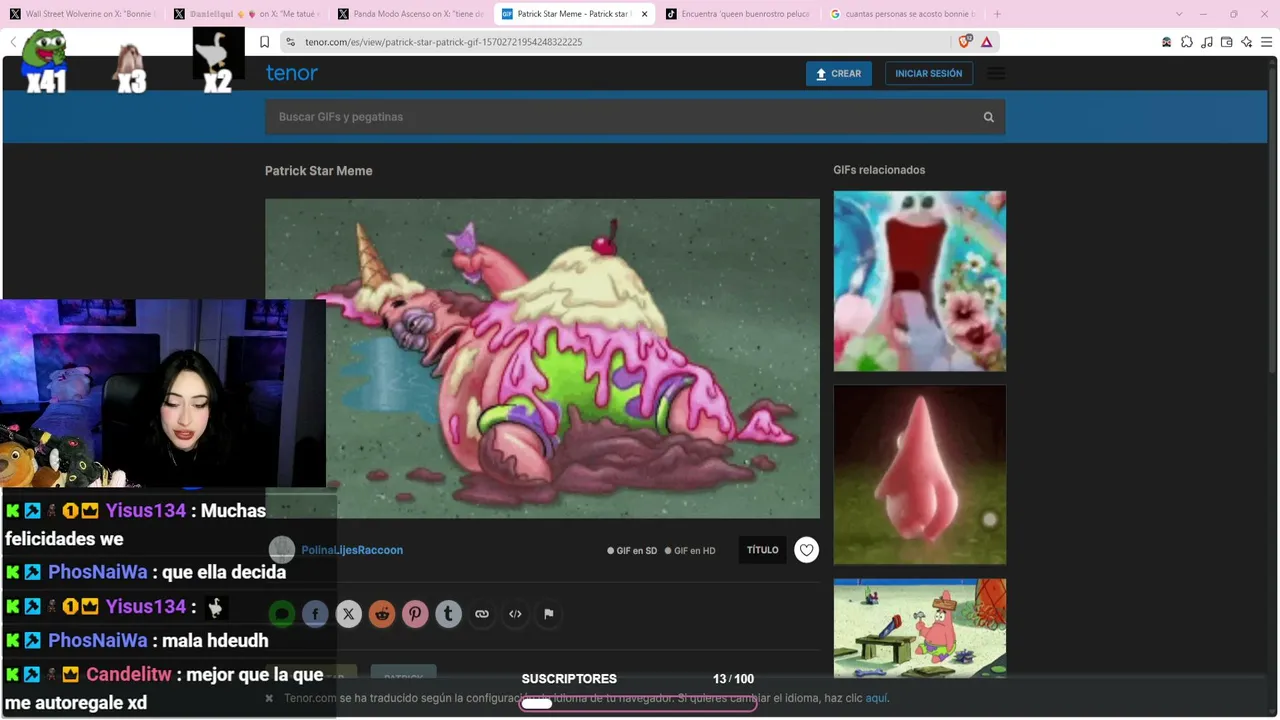This screenshot has height=720, width=1280.
Task: Share the GIF on X
Action: pos(348,614)
